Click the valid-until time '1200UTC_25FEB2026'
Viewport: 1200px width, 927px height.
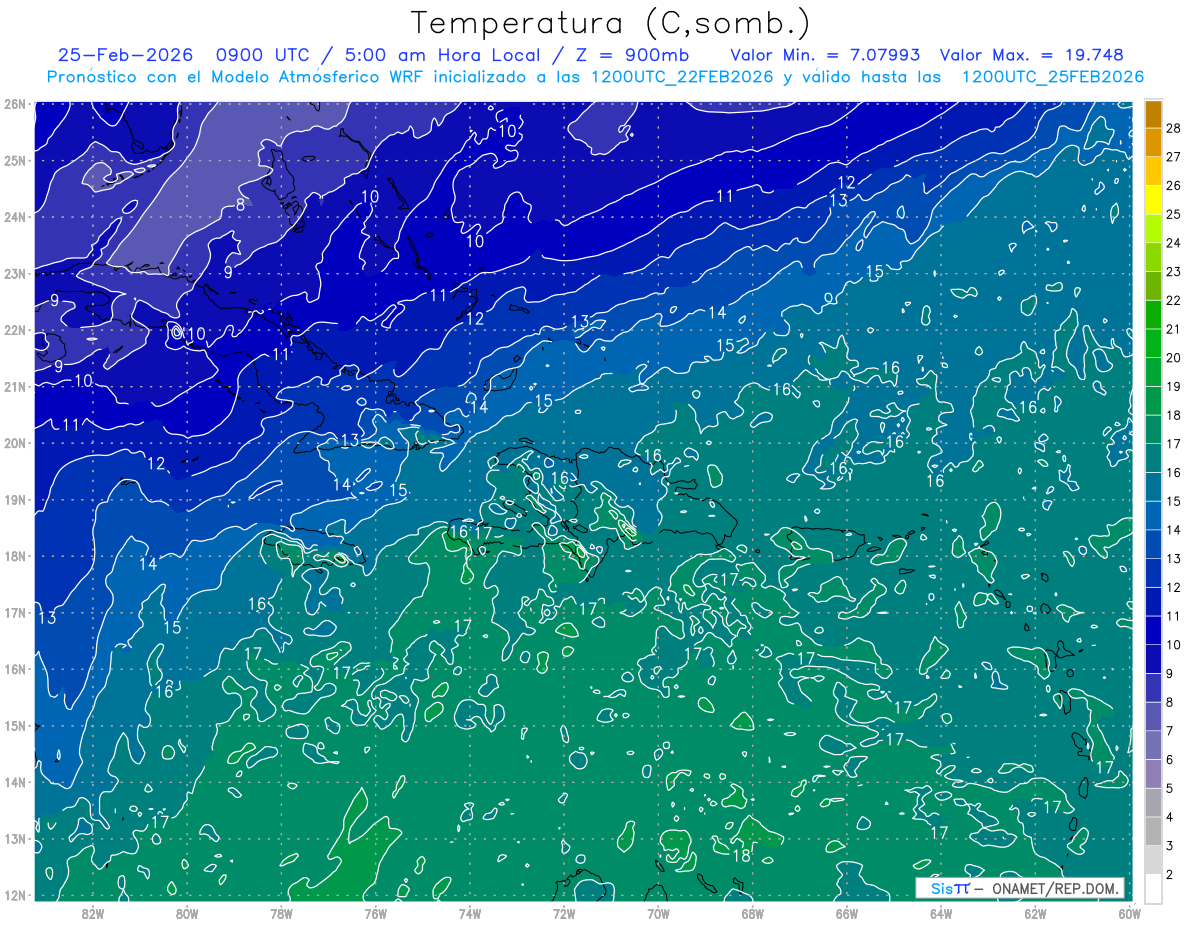click(1053, 77)
